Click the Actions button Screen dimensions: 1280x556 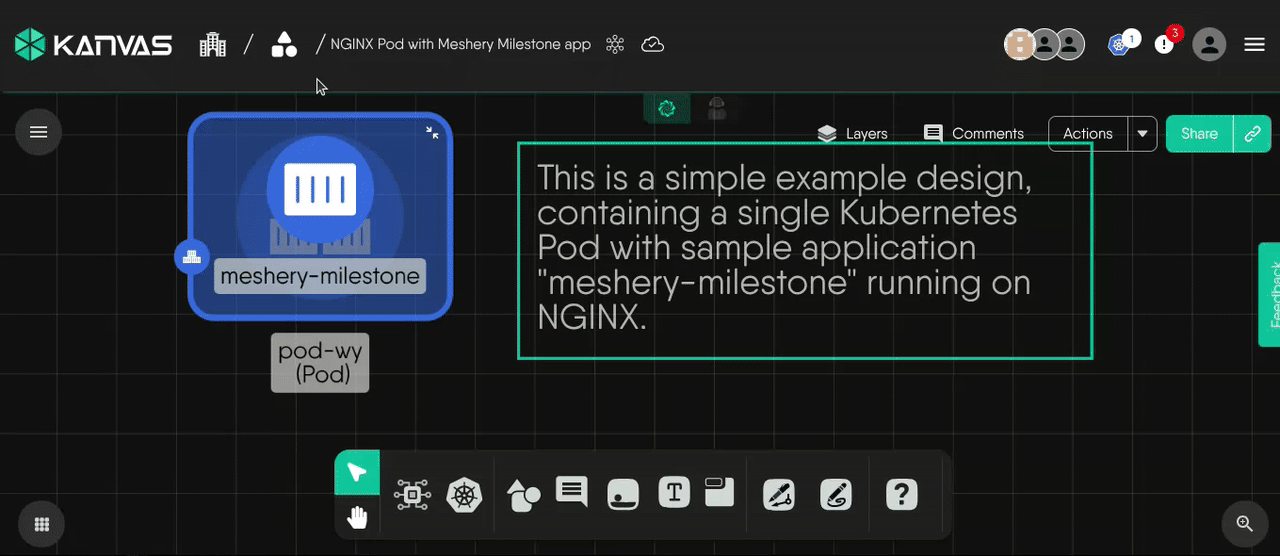[1088, 134]
